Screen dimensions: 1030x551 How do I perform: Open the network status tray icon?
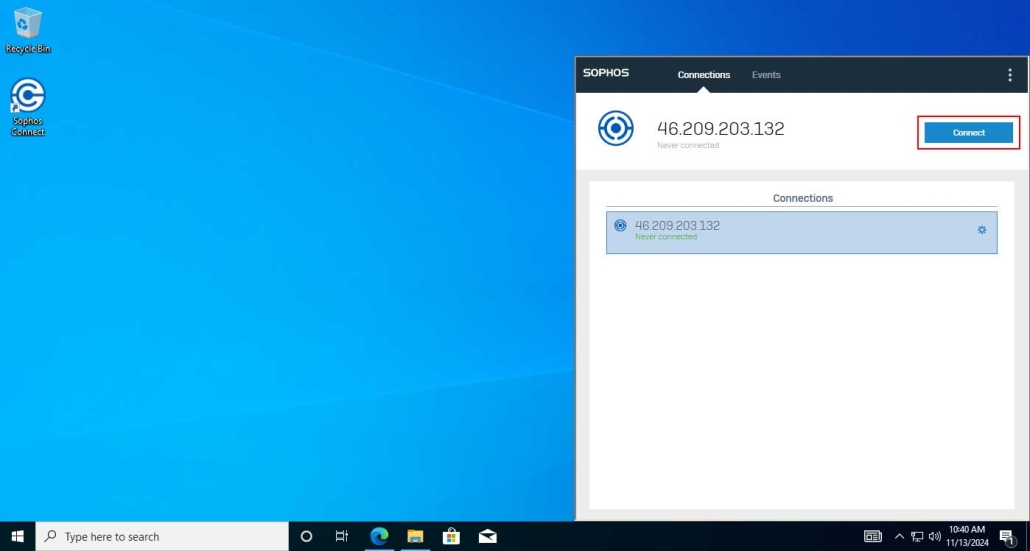click(x=917, y=537)
